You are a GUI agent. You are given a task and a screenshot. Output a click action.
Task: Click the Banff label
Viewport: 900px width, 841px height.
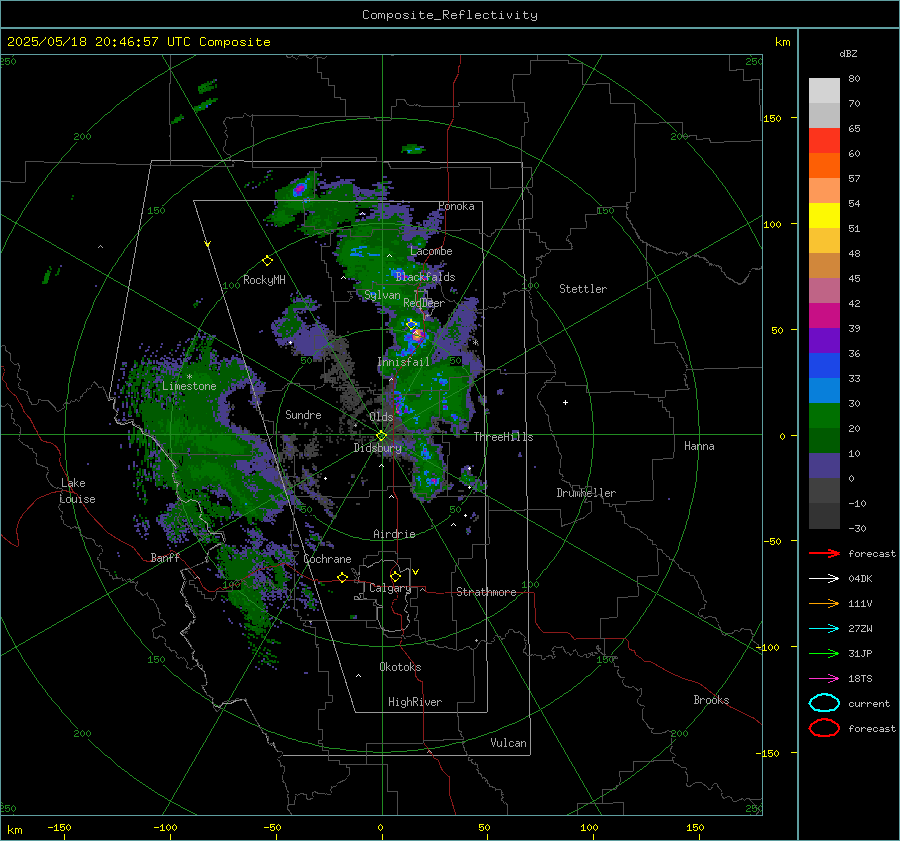point(165,557)
